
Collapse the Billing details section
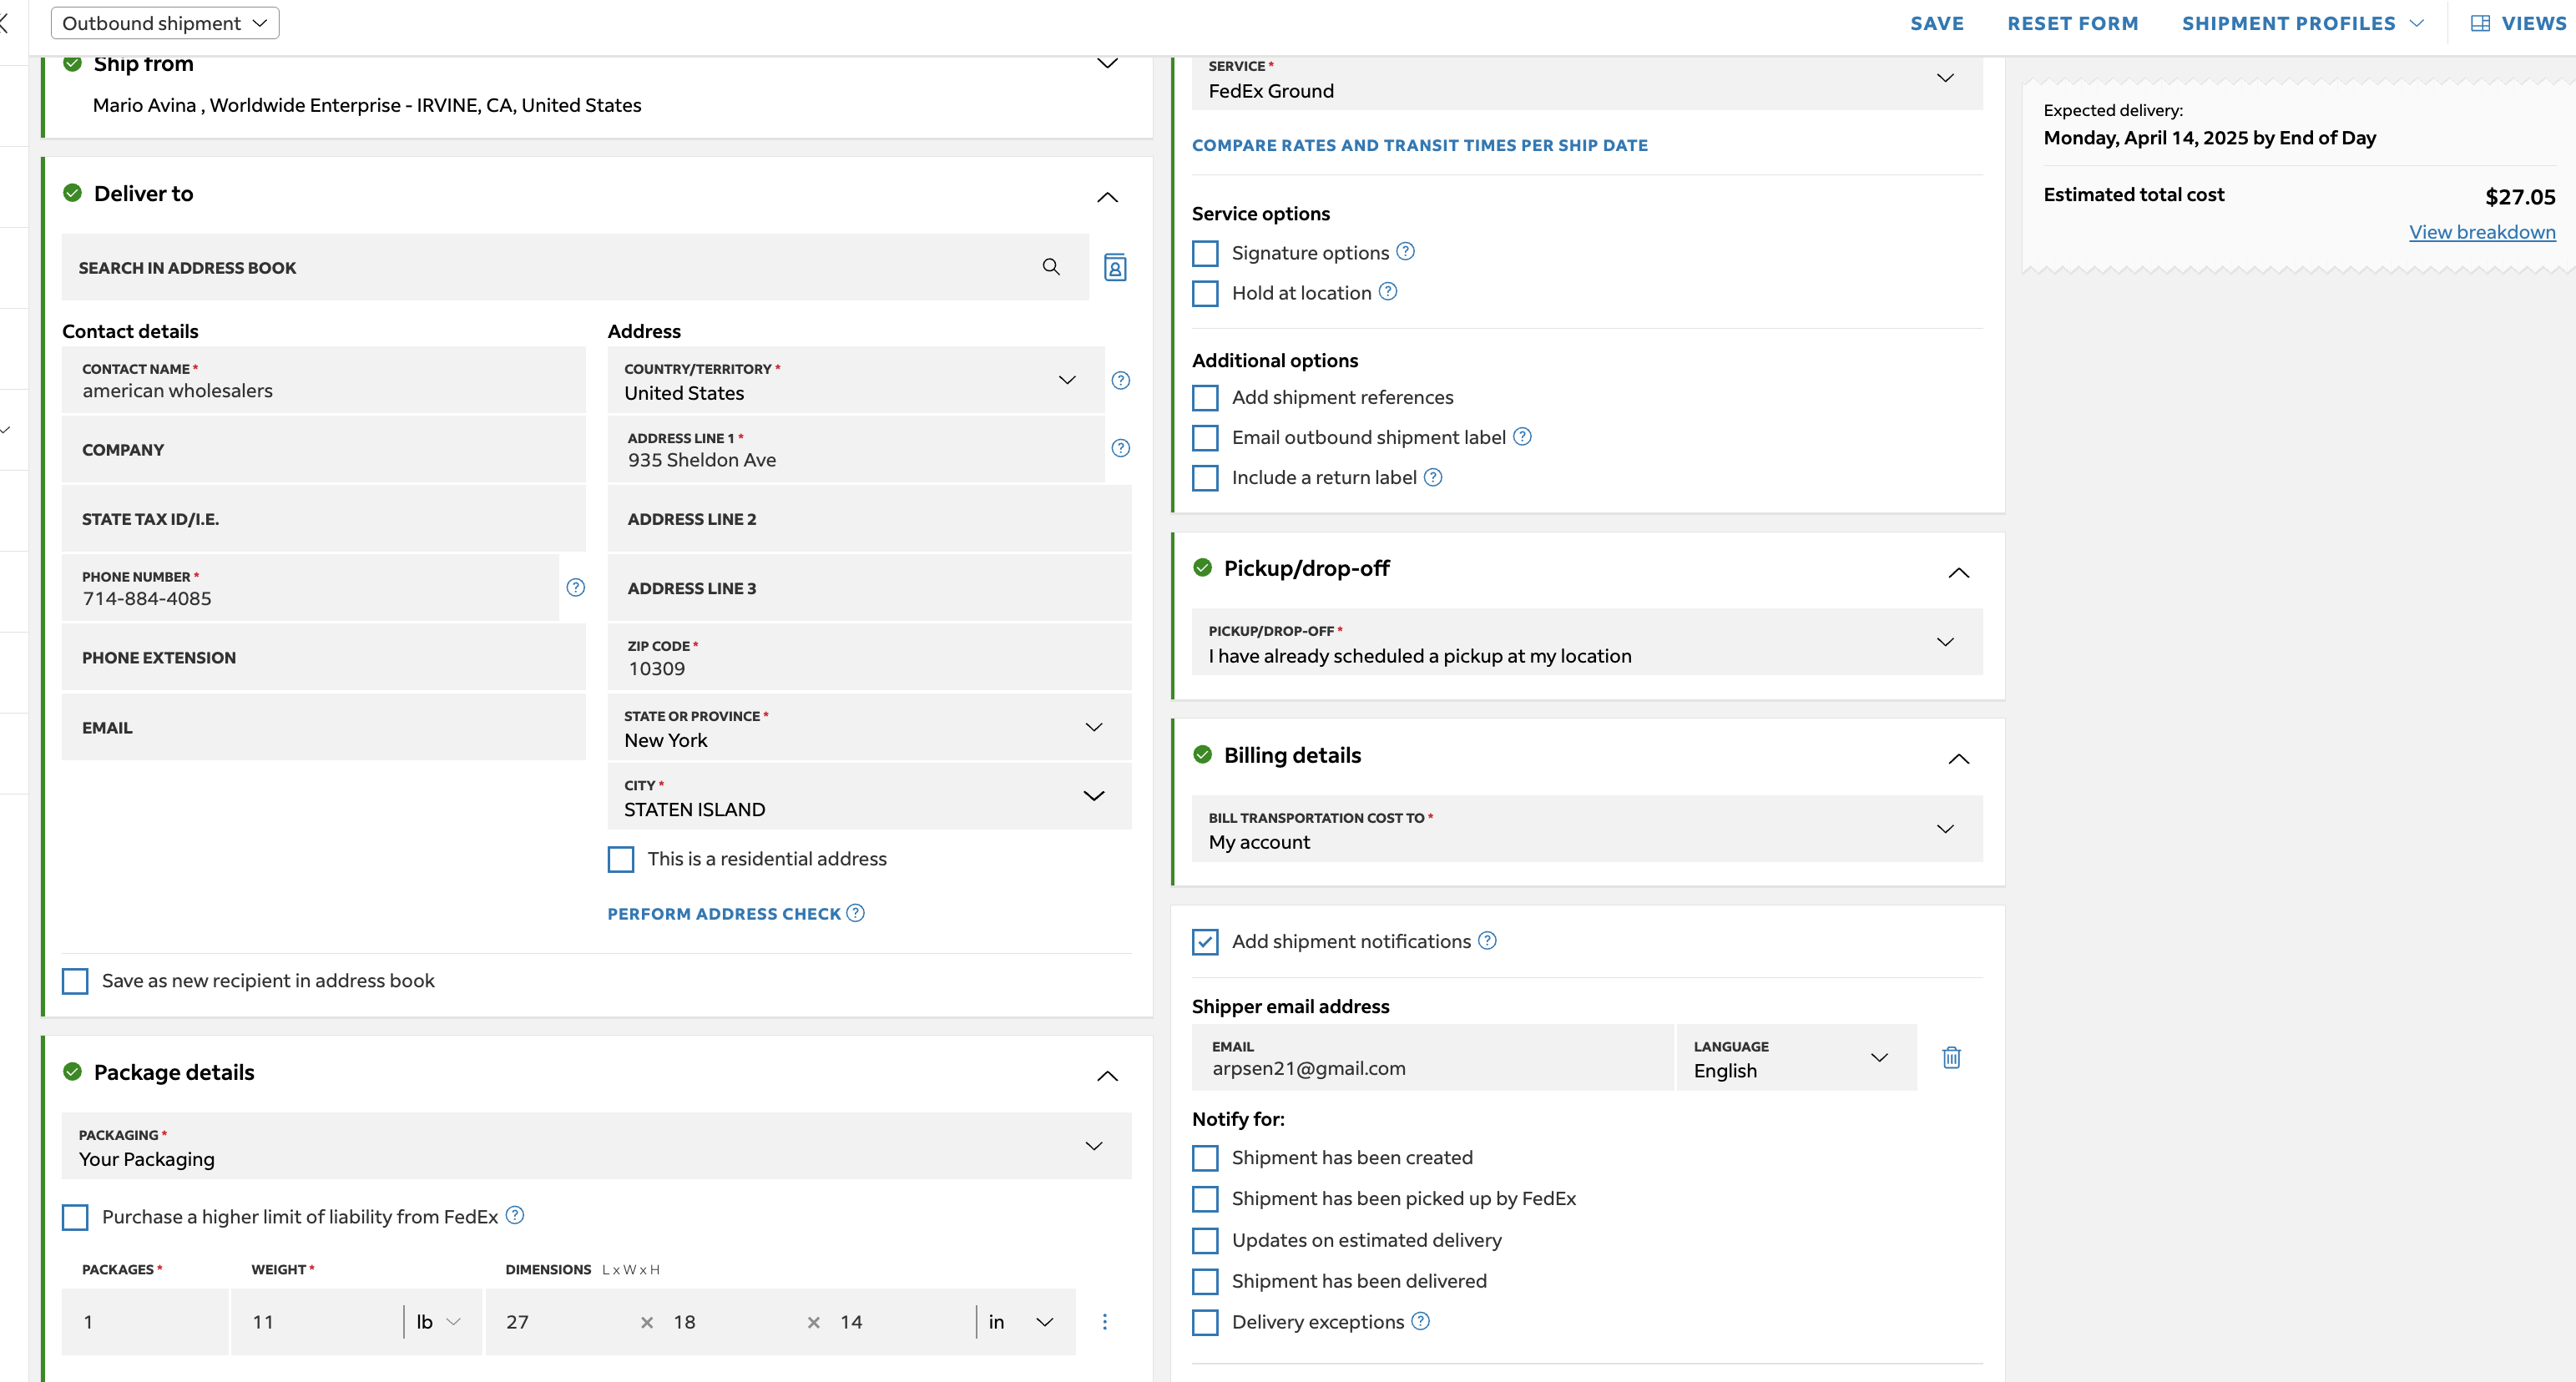(x=1958, y=759)
